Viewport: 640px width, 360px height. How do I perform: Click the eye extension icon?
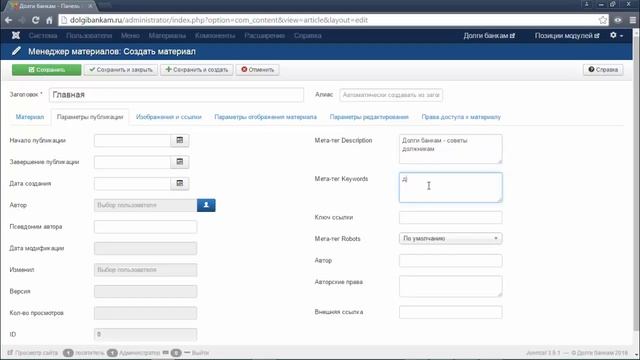pos(618,20)
